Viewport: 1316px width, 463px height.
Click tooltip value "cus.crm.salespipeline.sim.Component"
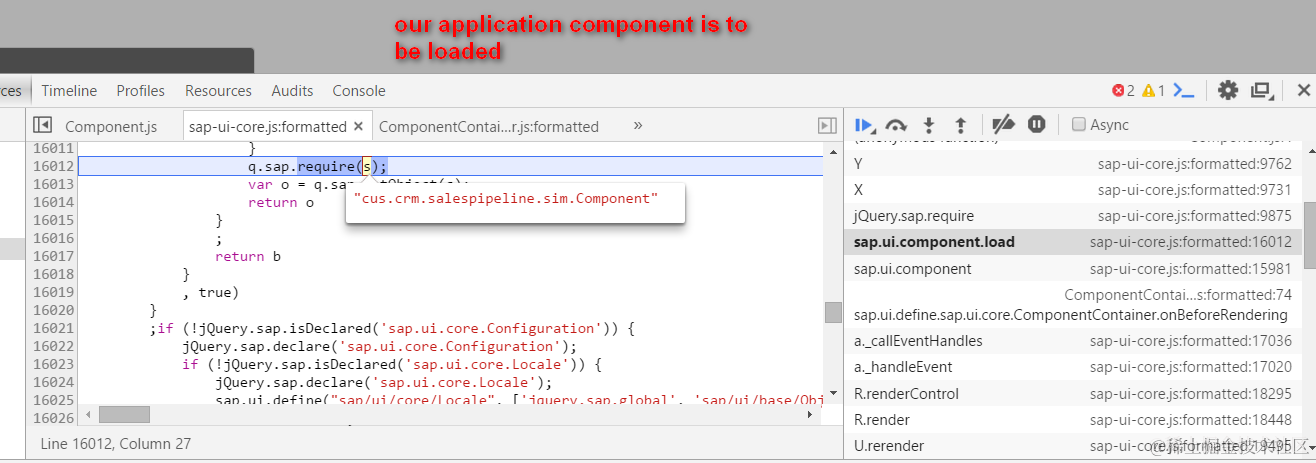coord(505,198)
